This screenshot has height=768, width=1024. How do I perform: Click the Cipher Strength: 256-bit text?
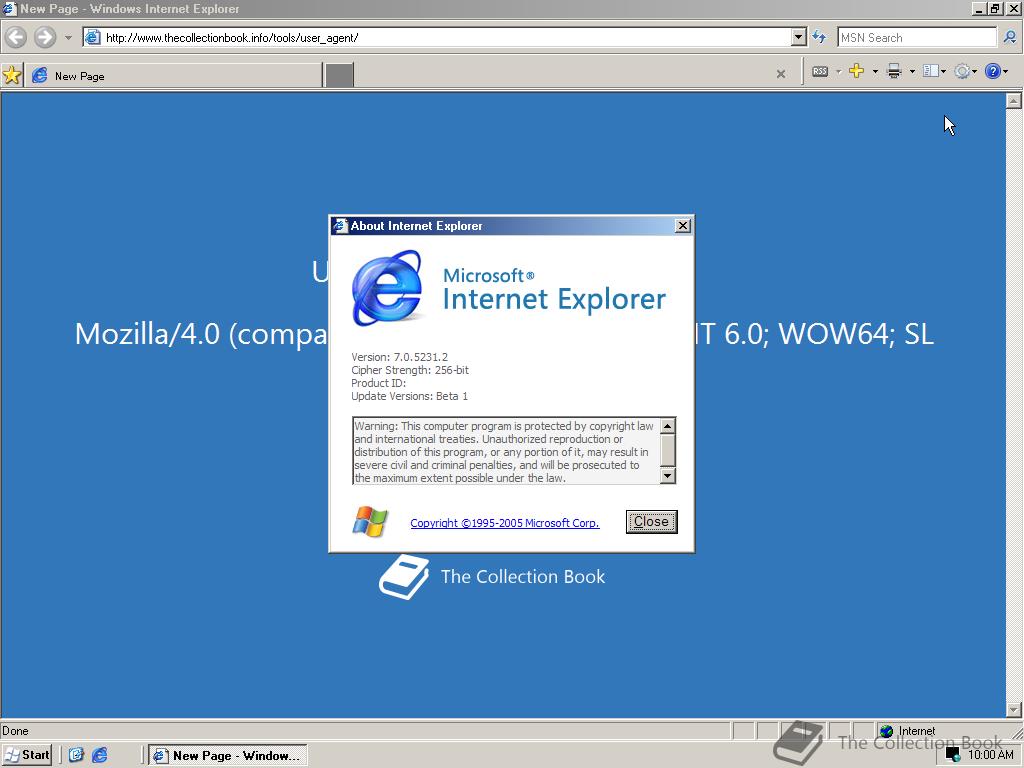(x=410, y=370)
